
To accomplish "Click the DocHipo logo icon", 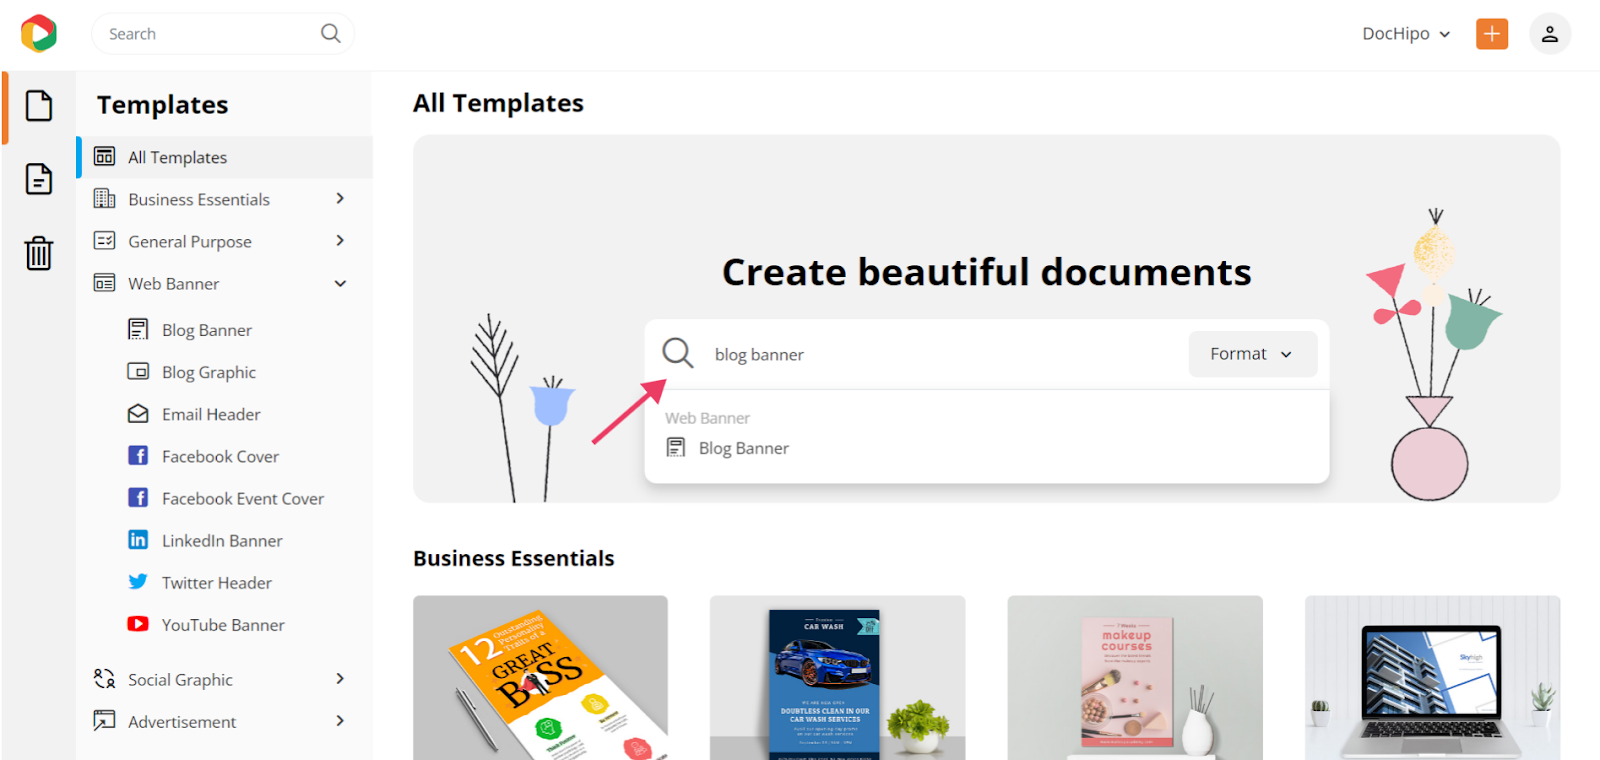I will click(39, 33).
